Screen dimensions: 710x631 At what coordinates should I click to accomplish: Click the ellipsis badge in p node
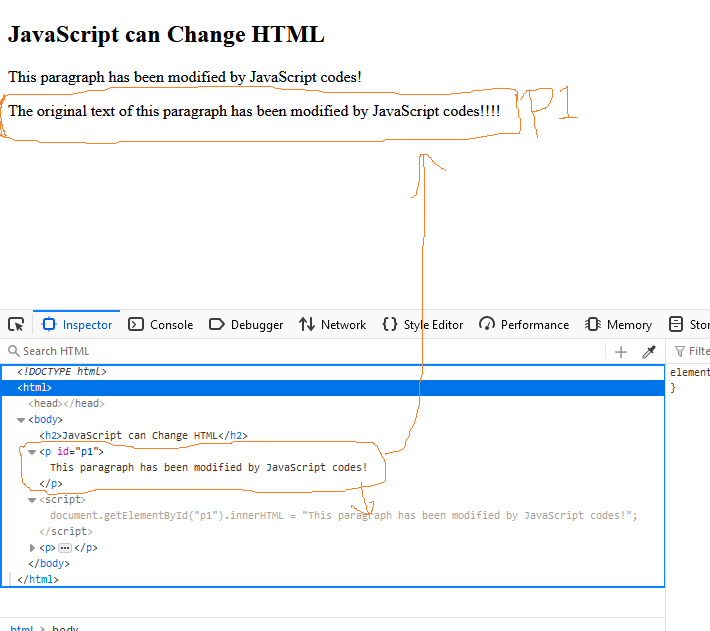pos(65,548)
